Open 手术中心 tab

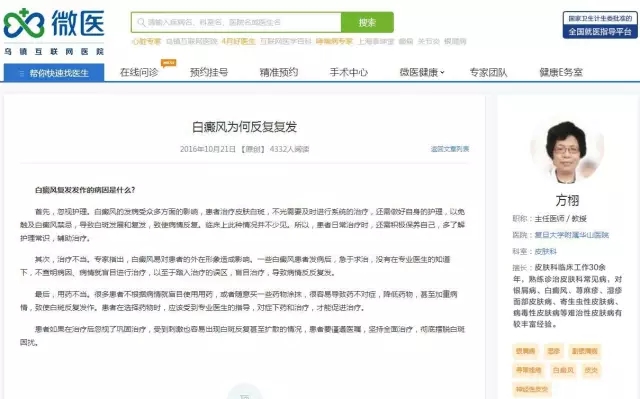click(x=349, y=73)
